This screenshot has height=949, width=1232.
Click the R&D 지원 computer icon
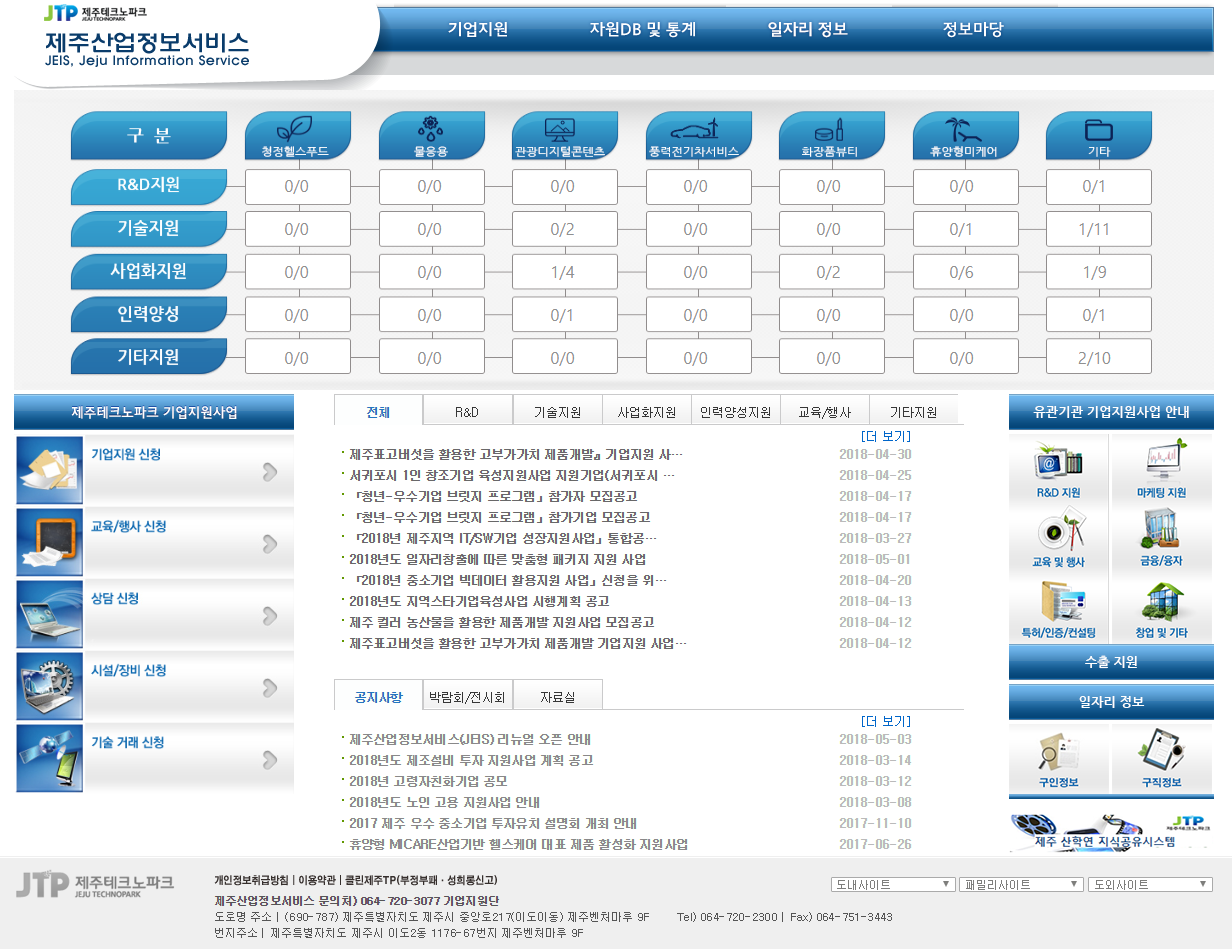(x=1058, y=462)
